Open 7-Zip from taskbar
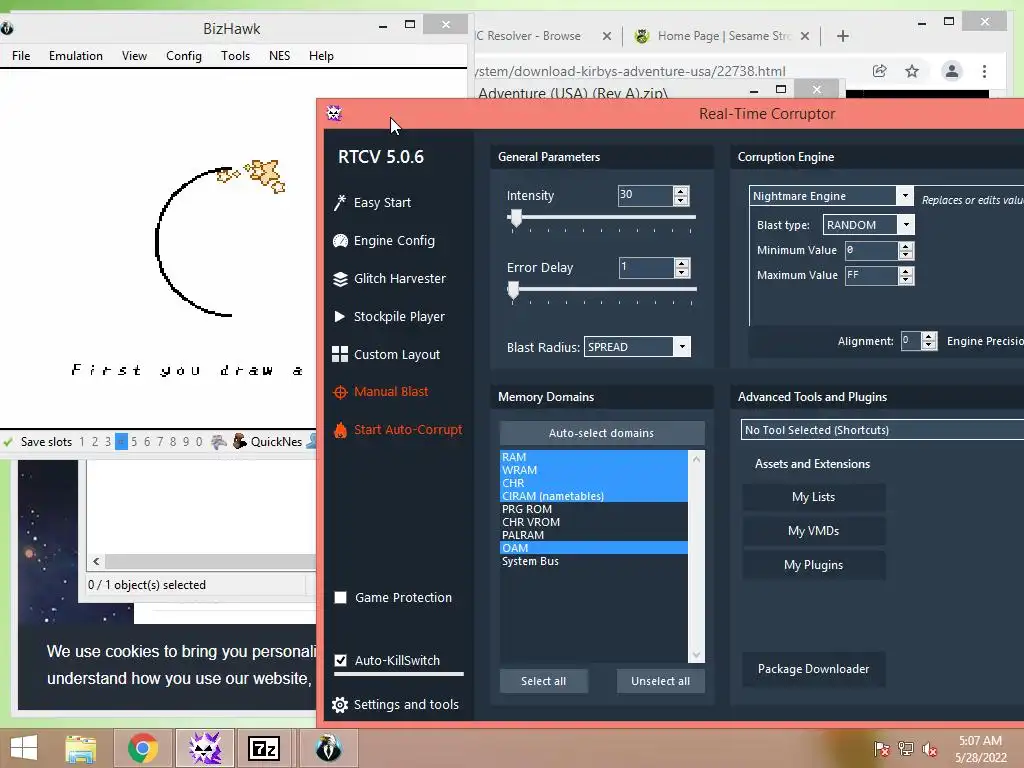This screenshot has height=768, width=1024. click(x=264, y=748)
